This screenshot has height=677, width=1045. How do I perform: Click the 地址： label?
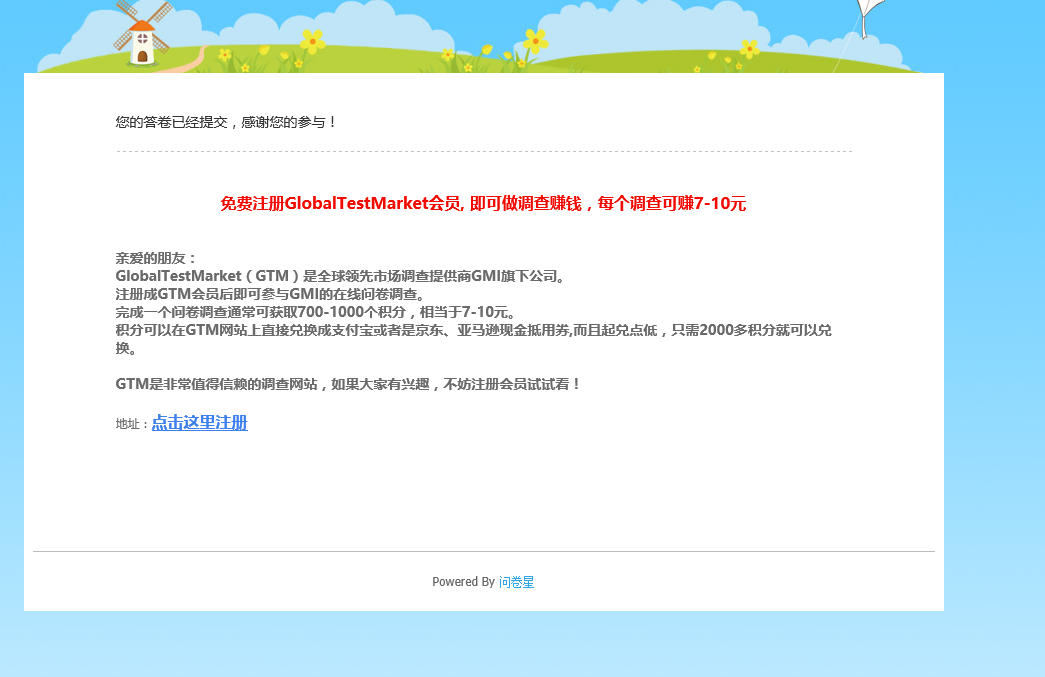(133, 424)
